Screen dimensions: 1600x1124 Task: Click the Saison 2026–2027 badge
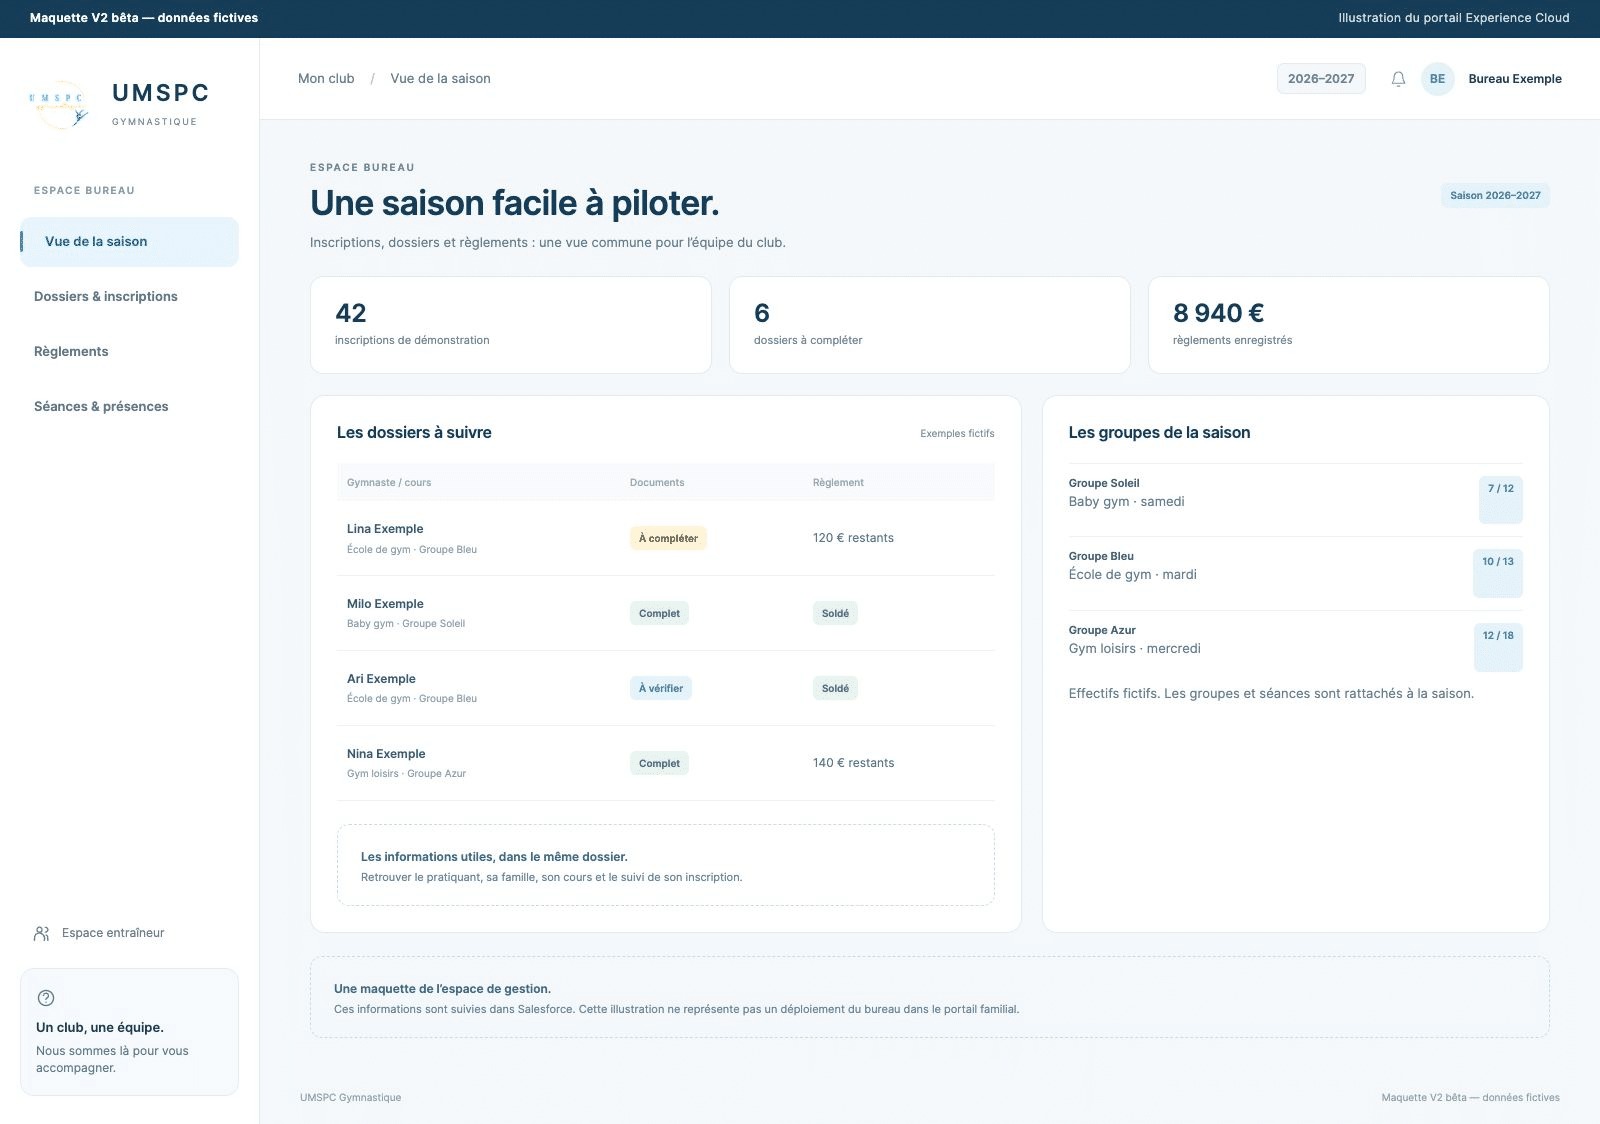click(1495, 195)
